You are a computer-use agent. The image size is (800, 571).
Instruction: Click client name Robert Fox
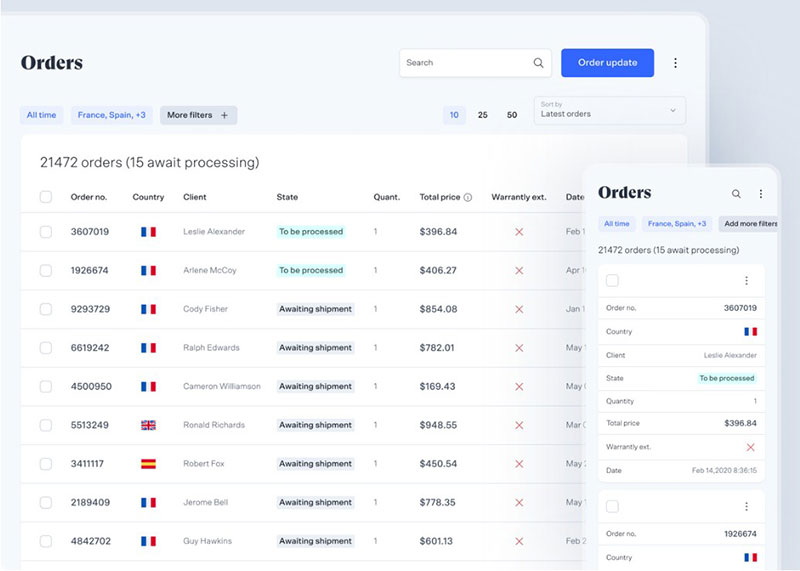tap(204, 464)
